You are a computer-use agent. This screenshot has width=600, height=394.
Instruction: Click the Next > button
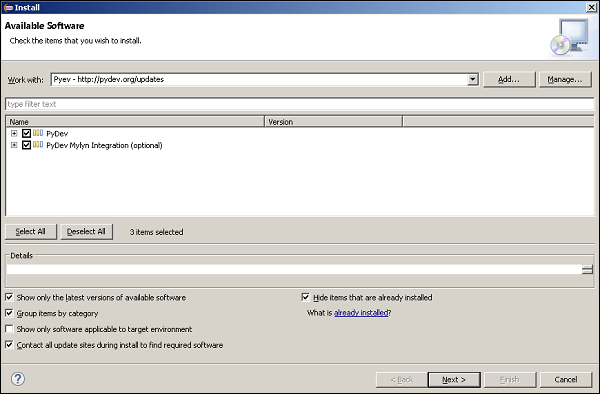[x=454, y=379]
